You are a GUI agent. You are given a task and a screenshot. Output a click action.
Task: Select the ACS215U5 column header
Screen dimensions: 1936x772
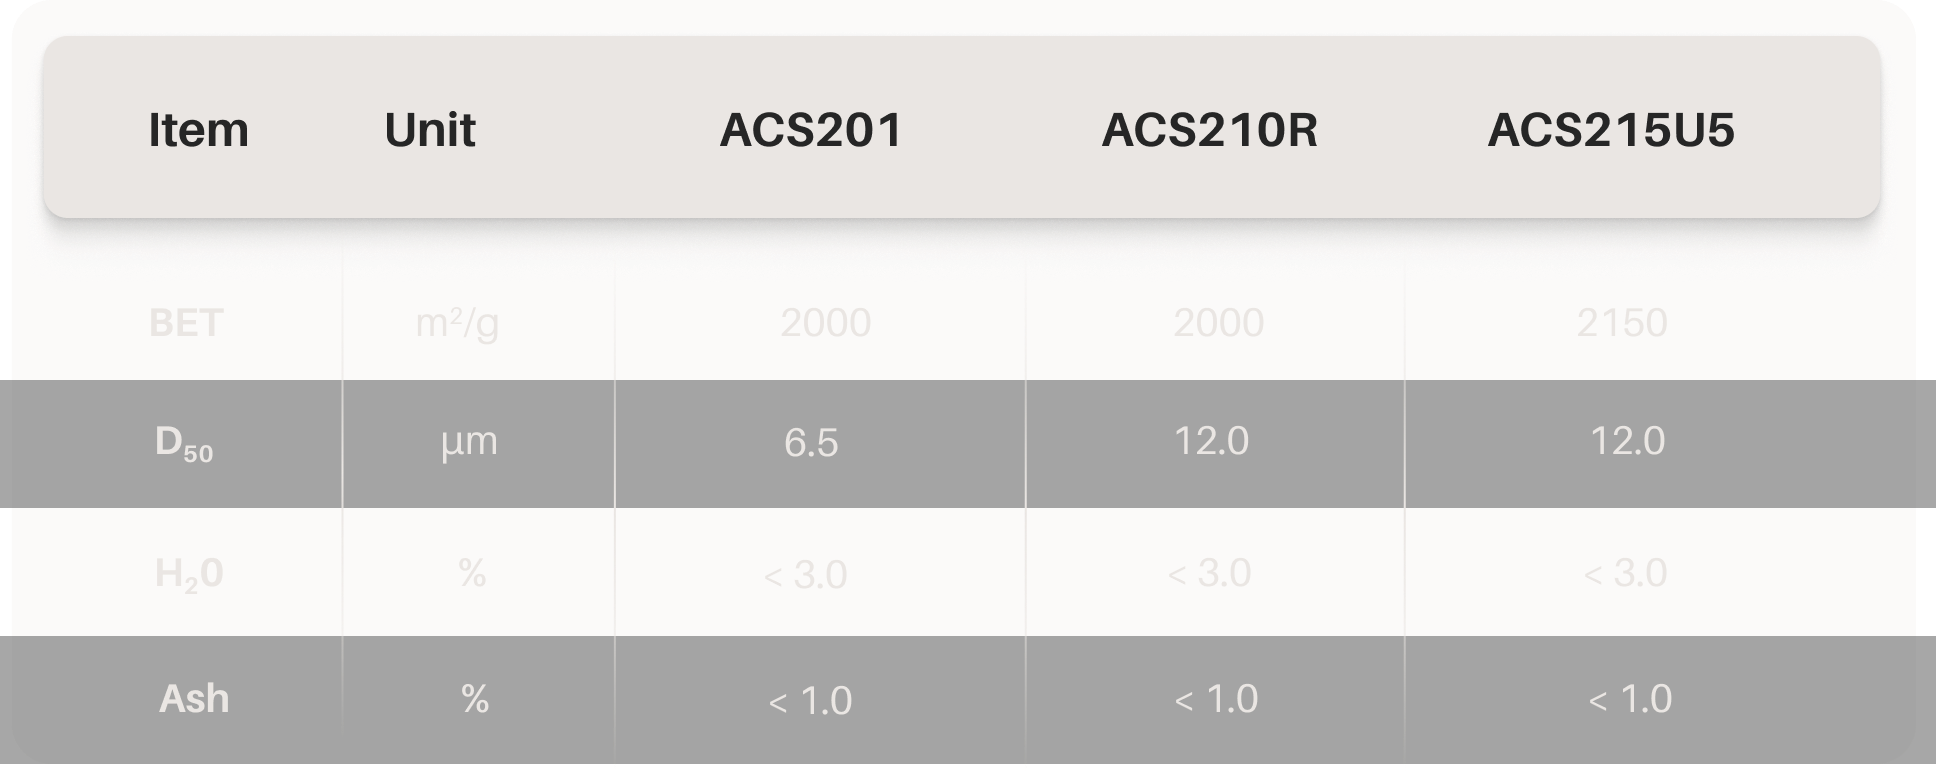point(1610,130)
